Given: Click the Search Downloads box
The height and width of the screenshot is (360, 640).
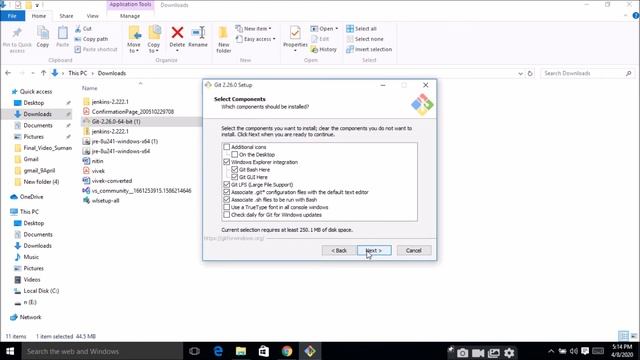Looking at the screenshot, I should click(587, 73).
